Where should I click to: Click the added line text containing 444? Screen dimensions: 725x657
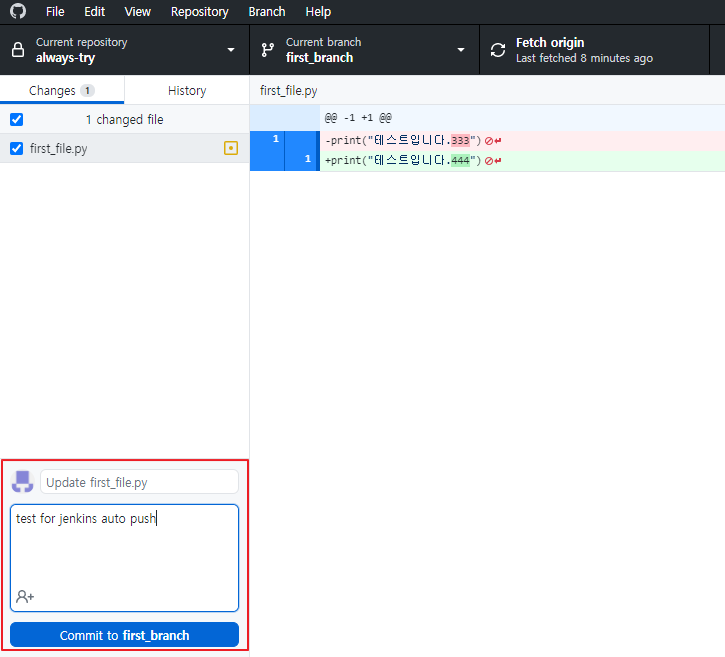coord(403,161)
